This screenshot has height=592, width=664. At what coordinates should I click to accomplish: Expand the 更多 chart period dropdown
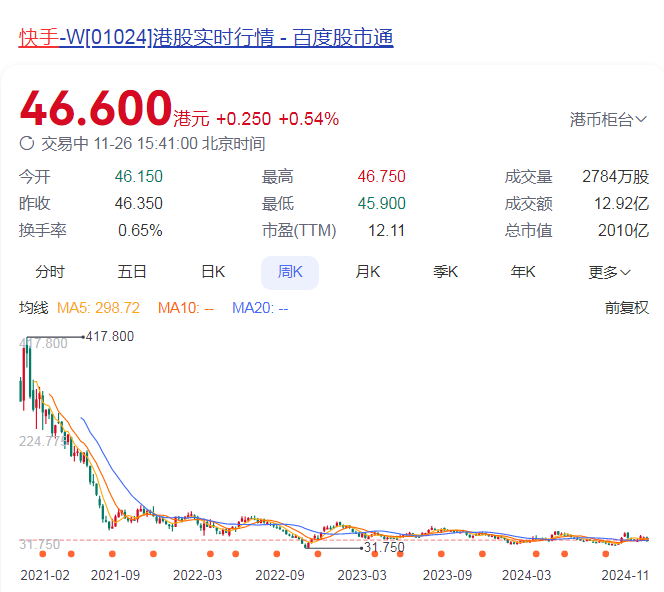pos(609,272)
